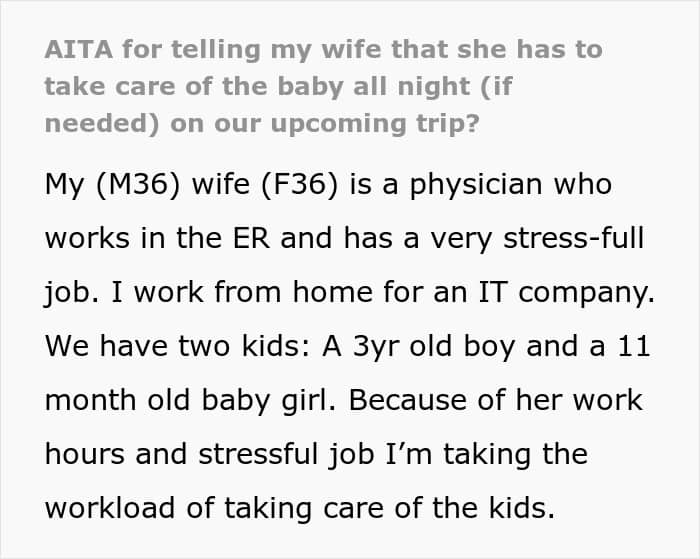Click the "(M36)" age tag
700x559 pixels.
tap(138, 184)
